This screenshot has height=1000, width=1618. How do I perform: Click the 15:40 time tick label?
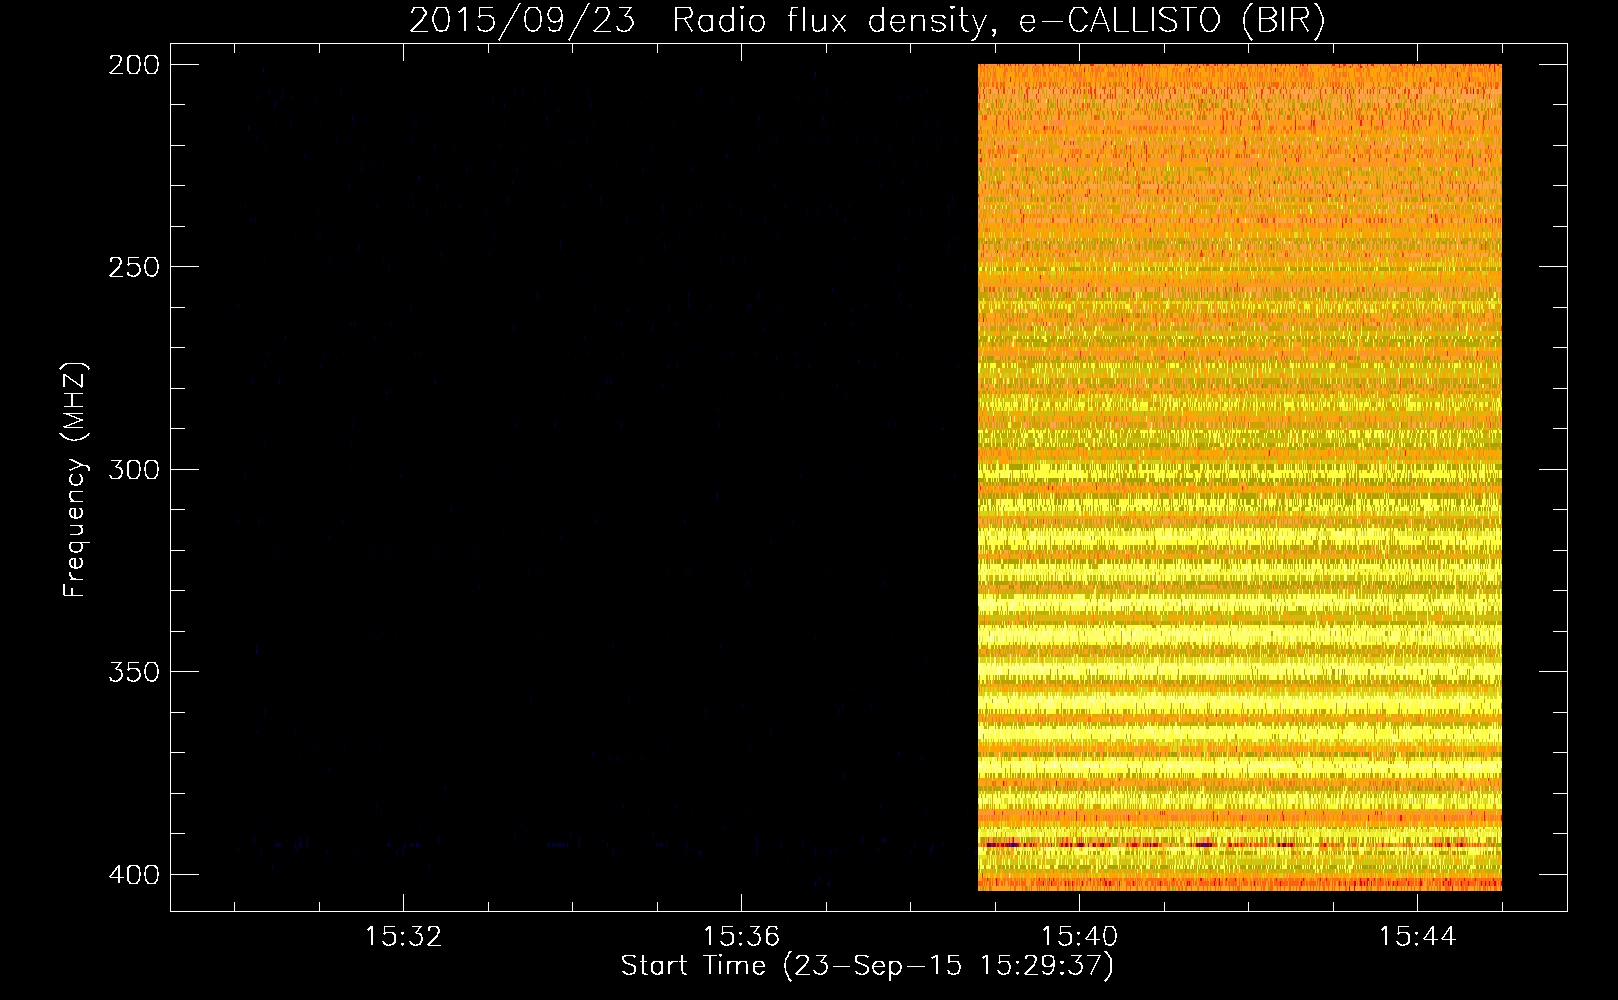pyautogui.click(x=1079, y=937)
